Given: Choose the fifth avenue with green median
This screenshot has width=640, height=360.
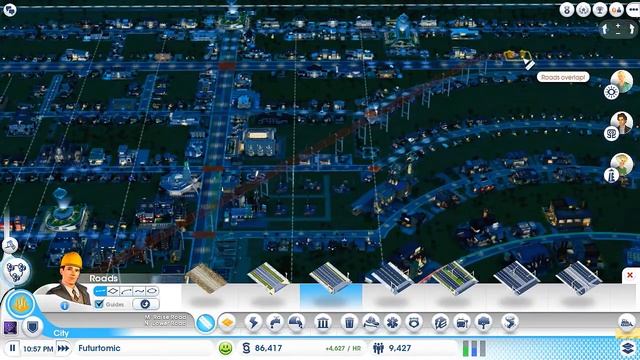Looking at the screenshot, I should click(x=454, y=279).
